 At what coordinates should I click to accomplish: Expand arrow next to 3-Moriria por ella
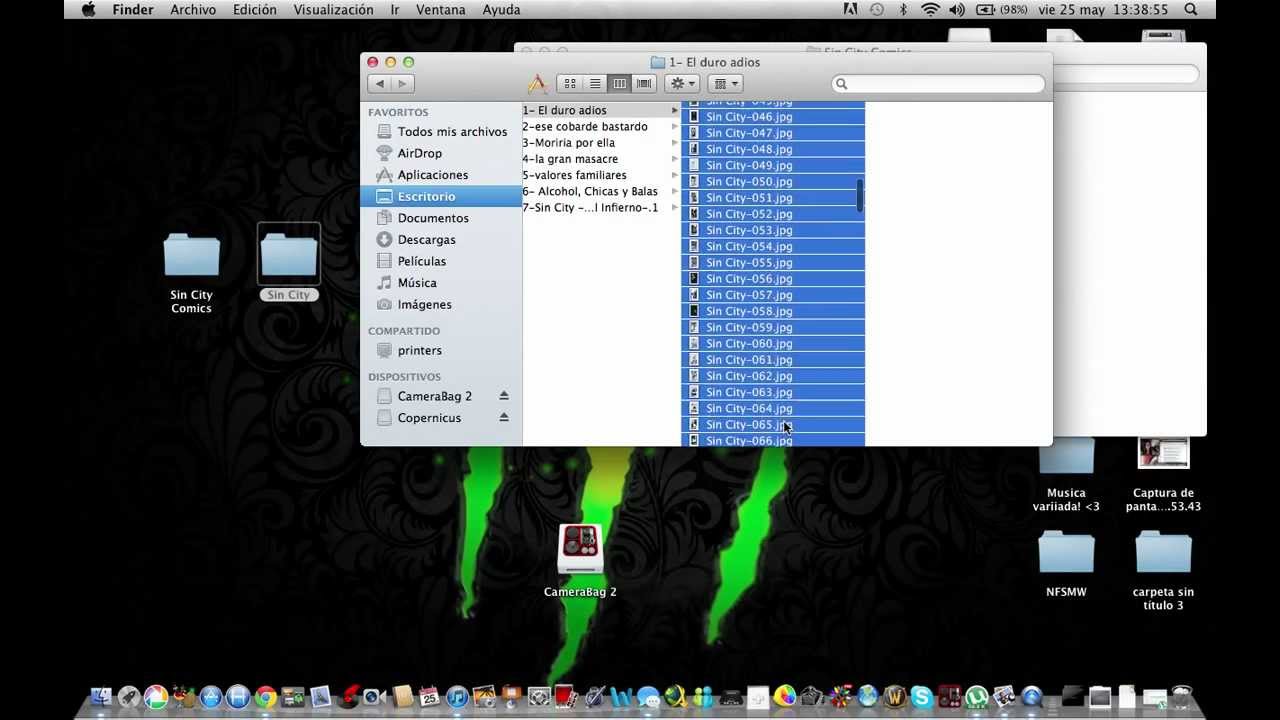[675, 143]
